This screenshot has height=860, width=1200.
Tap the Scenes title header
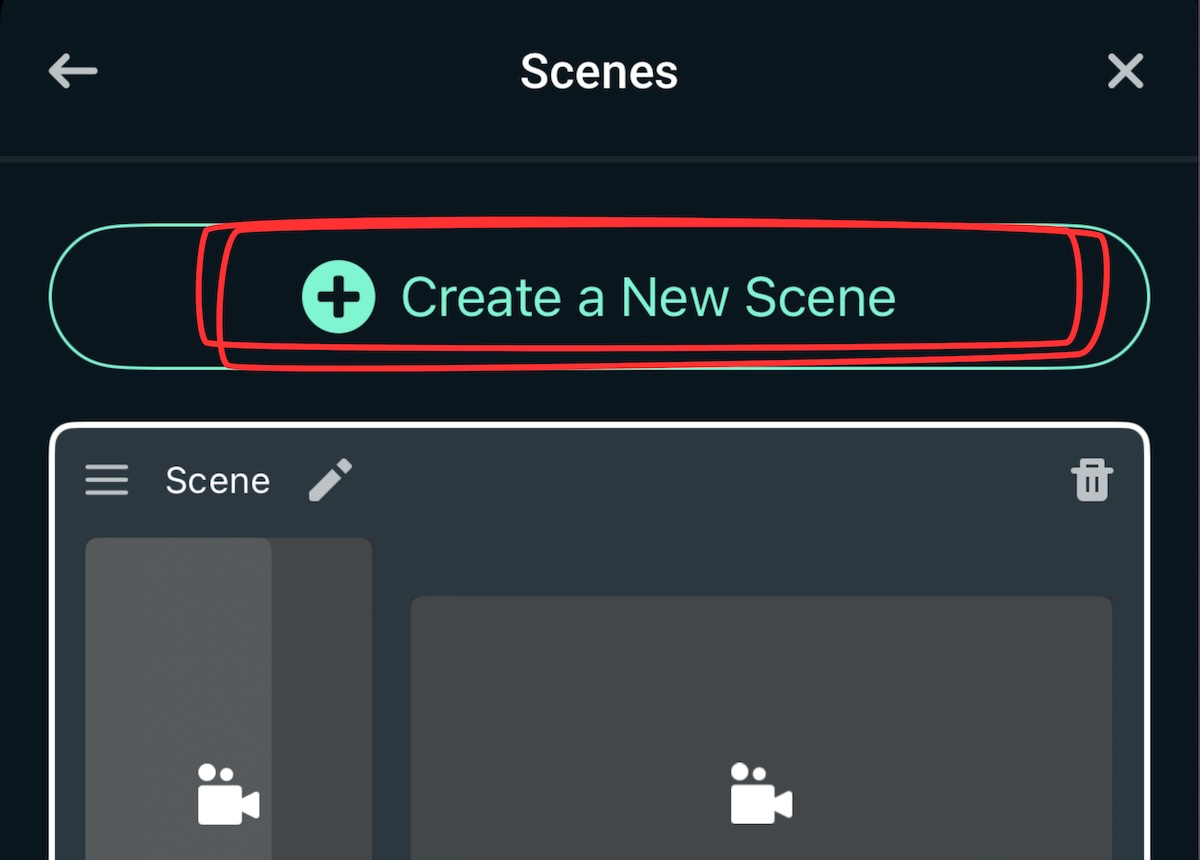tap(598, 71)
